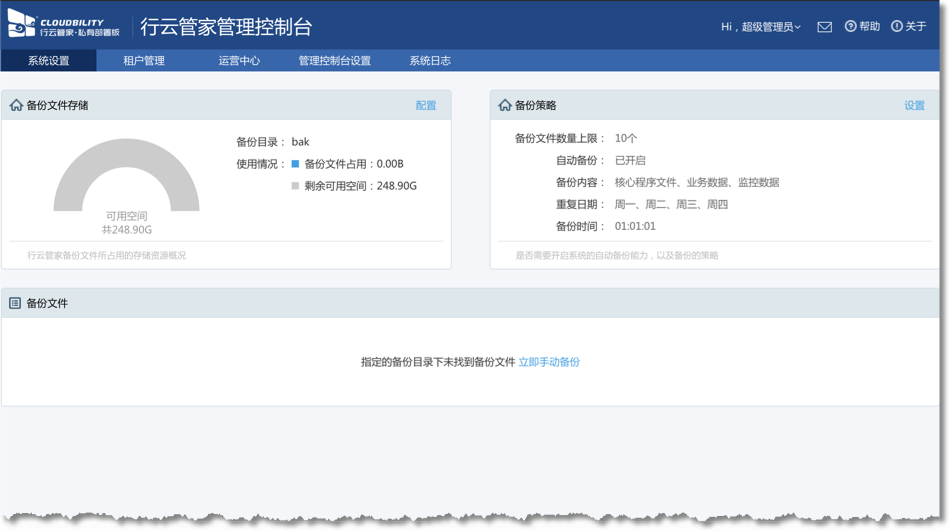Click 配置 link in storage panel
The height and width of the screenshot is (532, 950).
[426, 105]
